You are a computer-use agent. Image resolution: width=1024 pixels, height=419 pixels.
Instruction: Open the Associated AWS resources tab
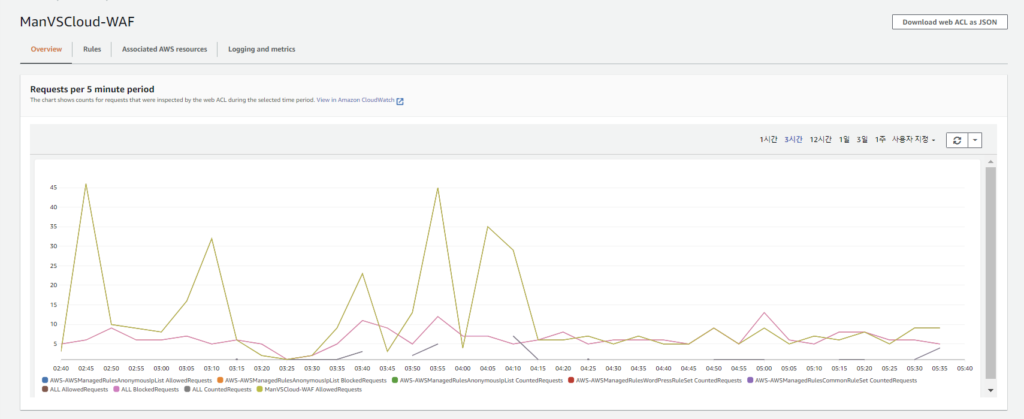pos(164,49)
